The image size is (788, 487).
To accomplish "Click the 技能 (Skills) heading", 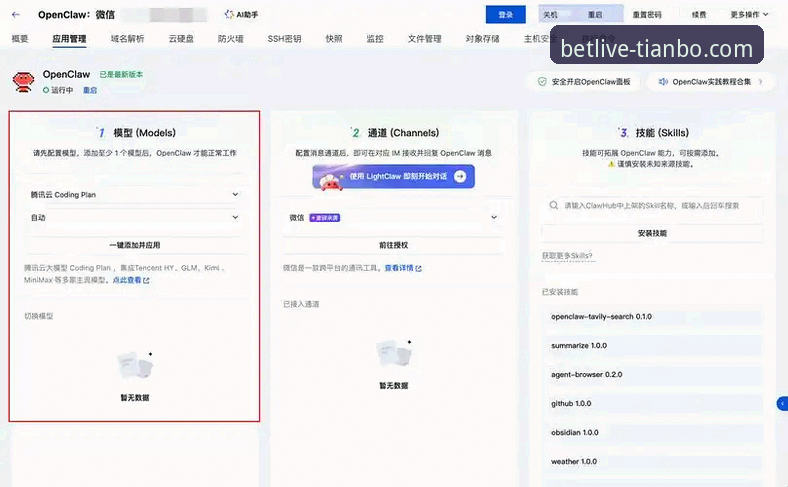I will click(x=662, y=133).
